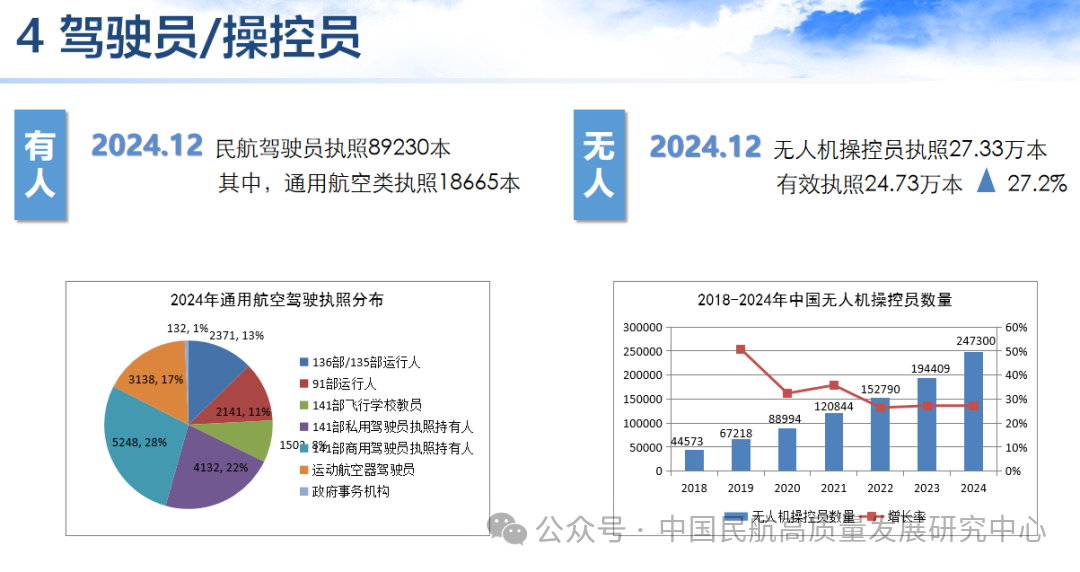The height and width of the screenshot is (572, 1080).
Task: Click the WeChat logo in the watermark
Action: tap(513, 529)
